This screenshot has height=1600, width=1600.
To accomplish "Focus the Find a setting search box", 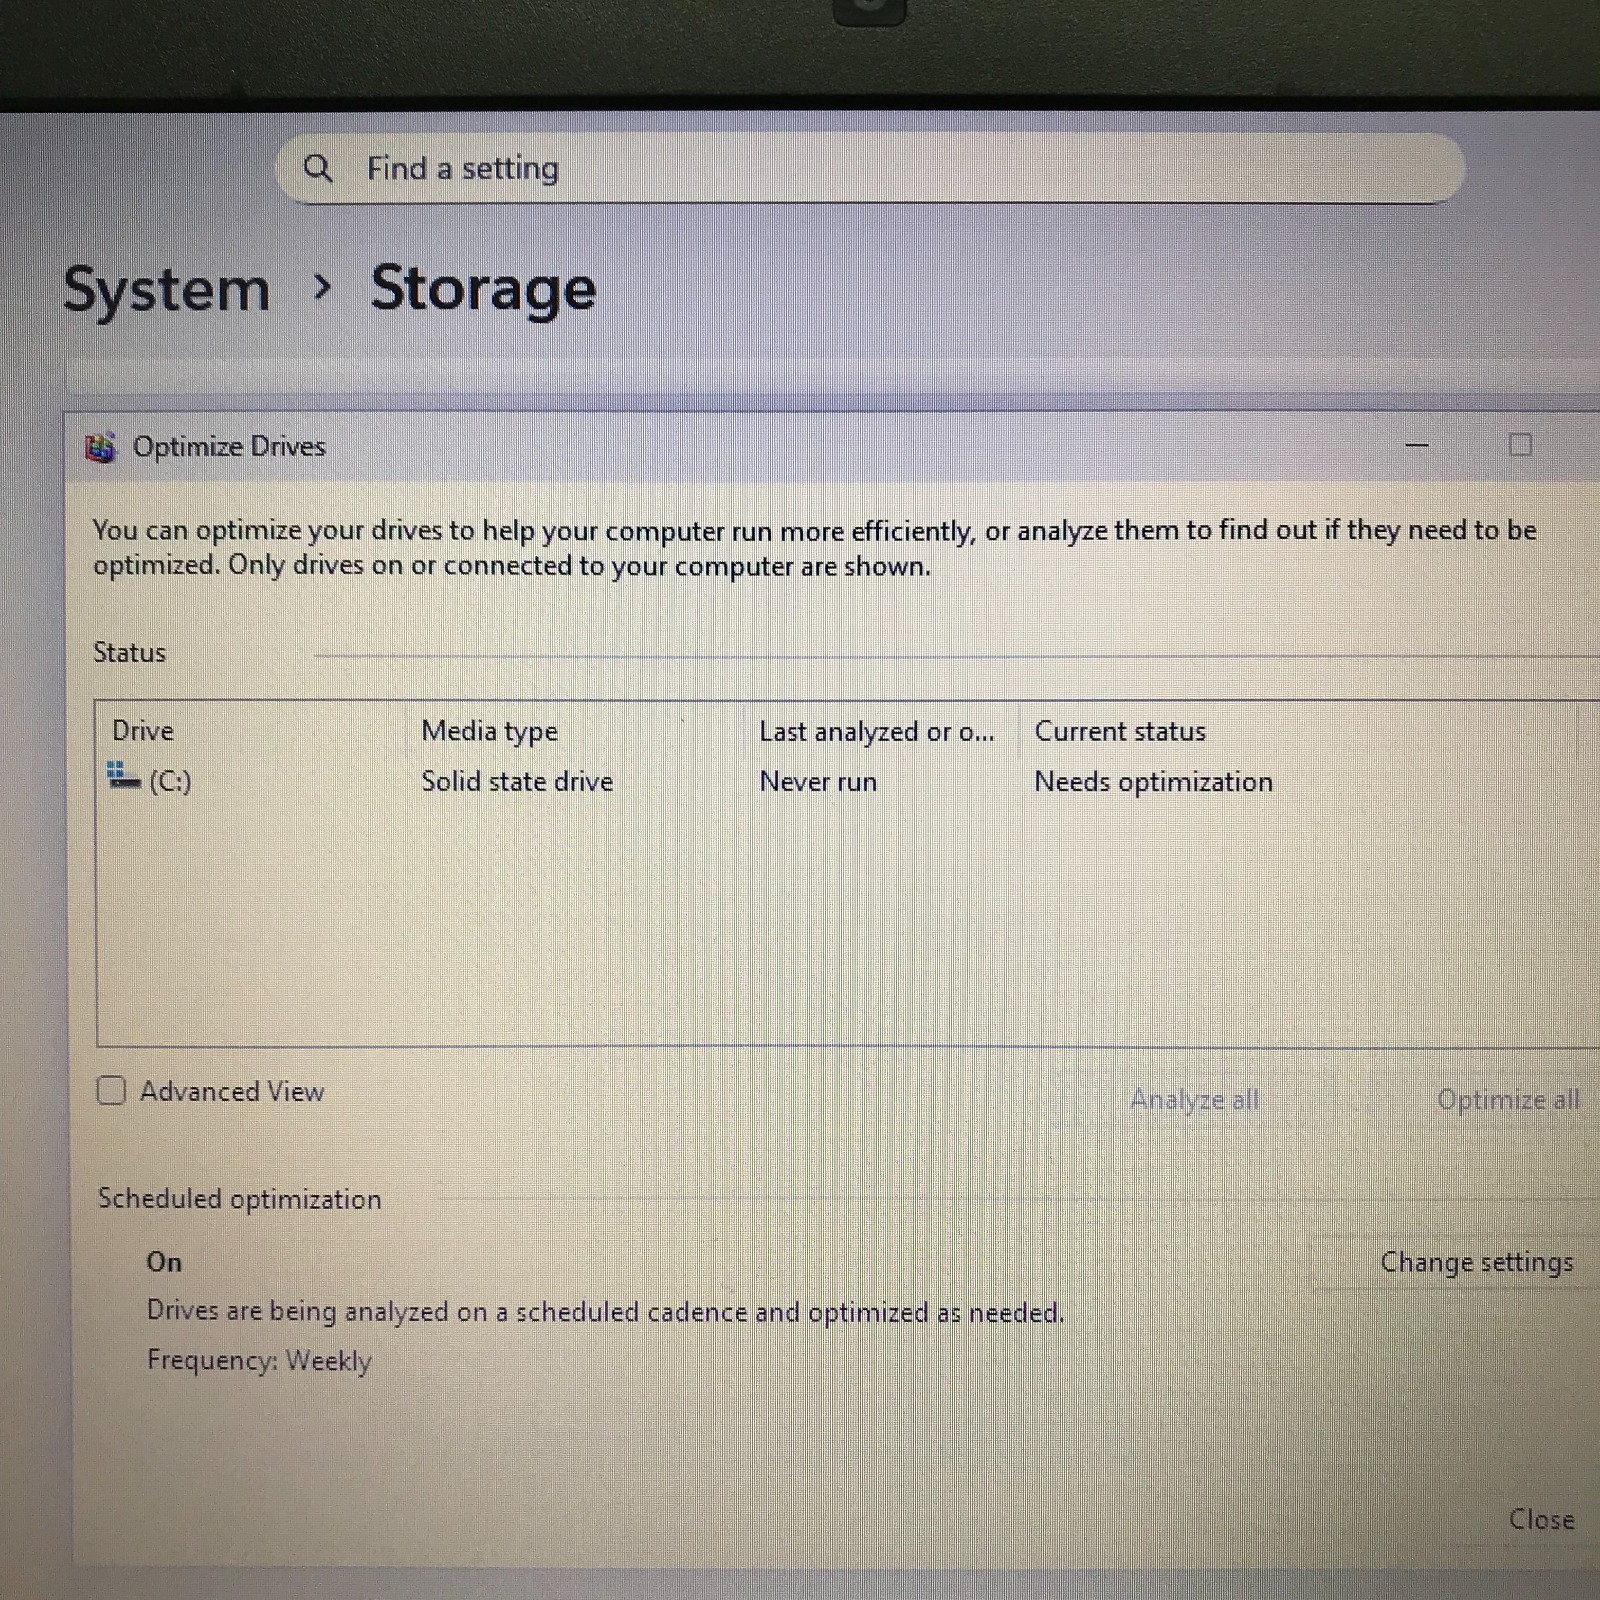I will pyautogui.click(x=870, y=168).
